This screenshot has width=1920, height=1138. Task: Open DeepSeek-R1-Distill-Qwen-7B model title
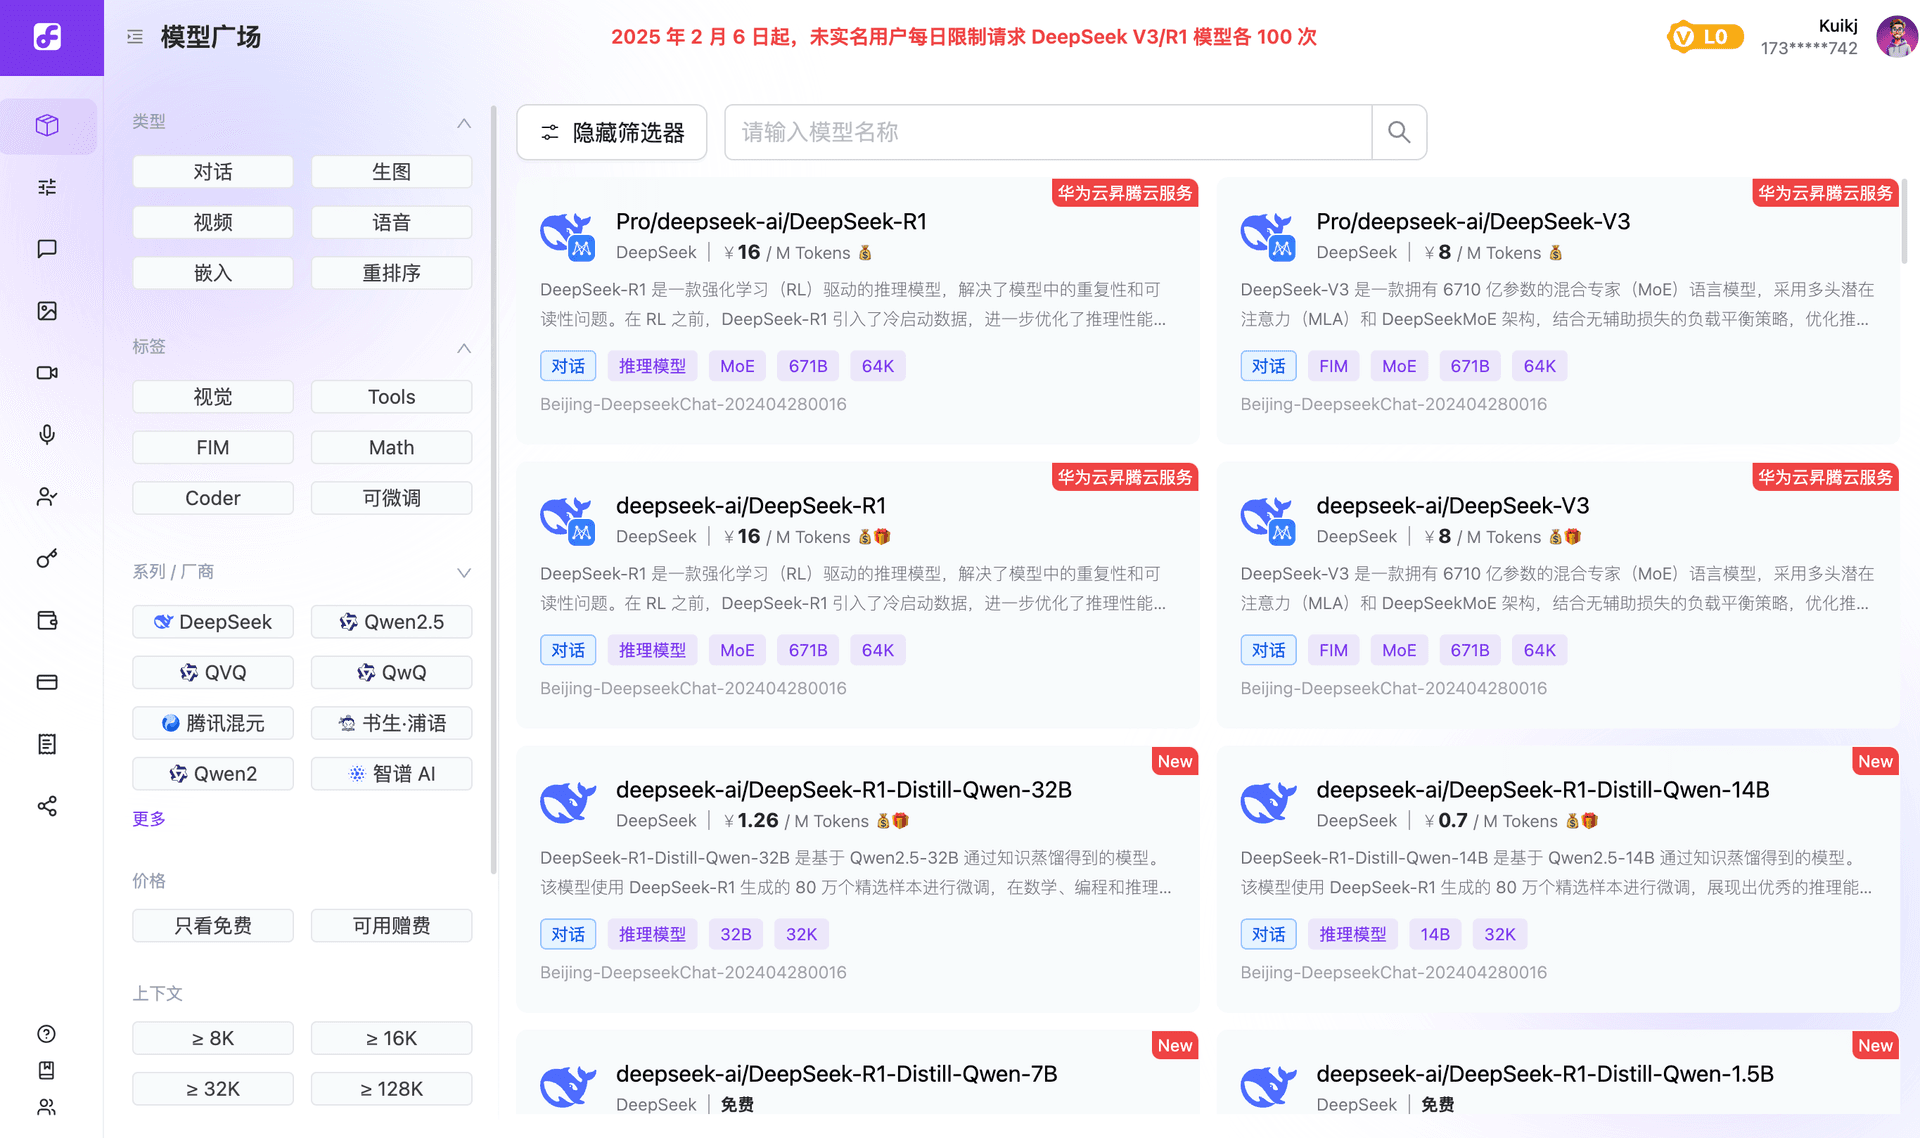[836, 1074]
